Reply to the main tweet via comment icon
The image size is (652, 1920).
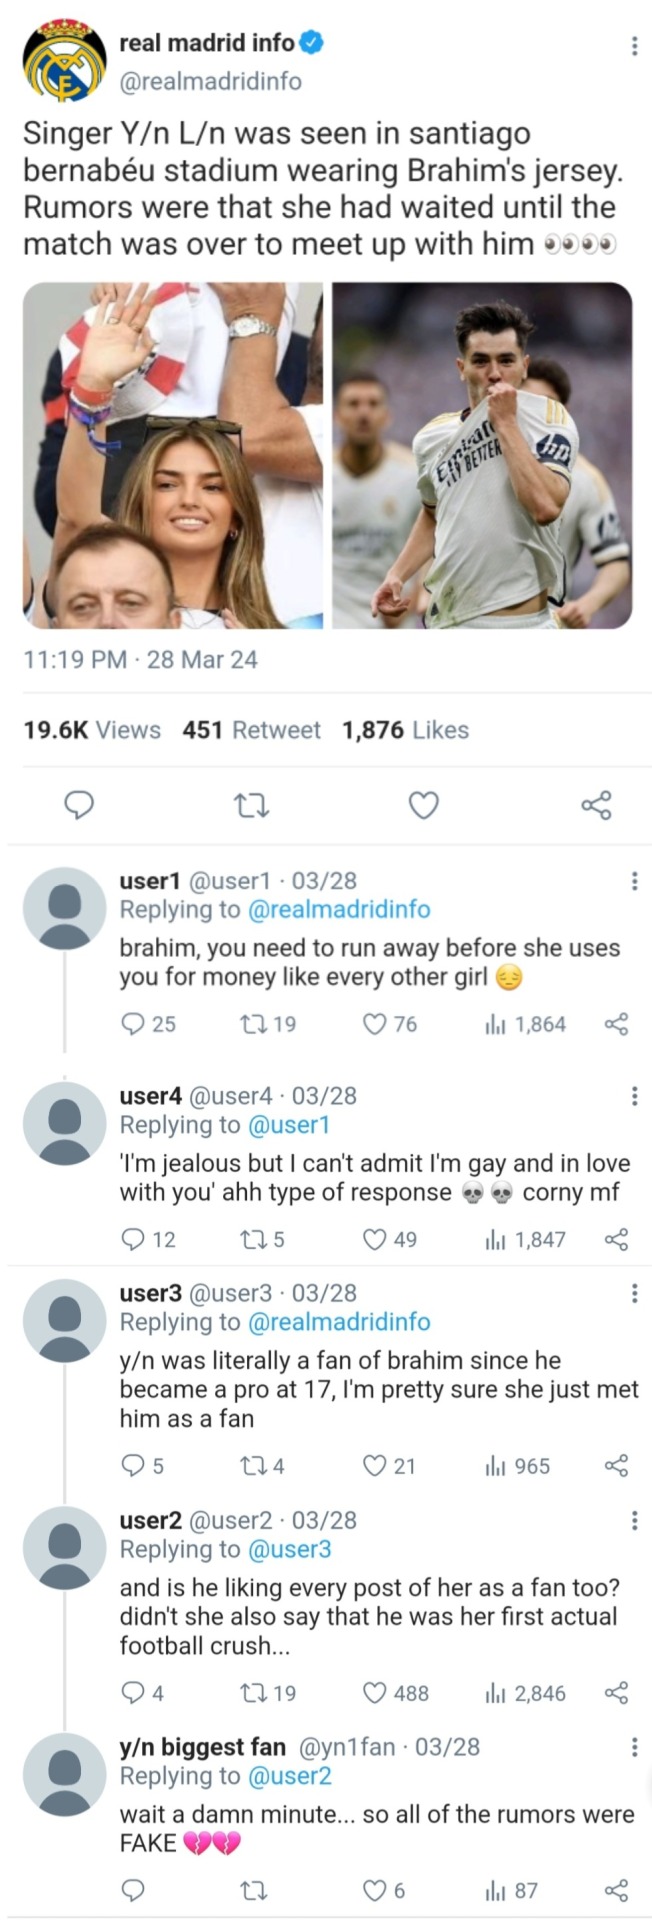click(x=79, y=805)
